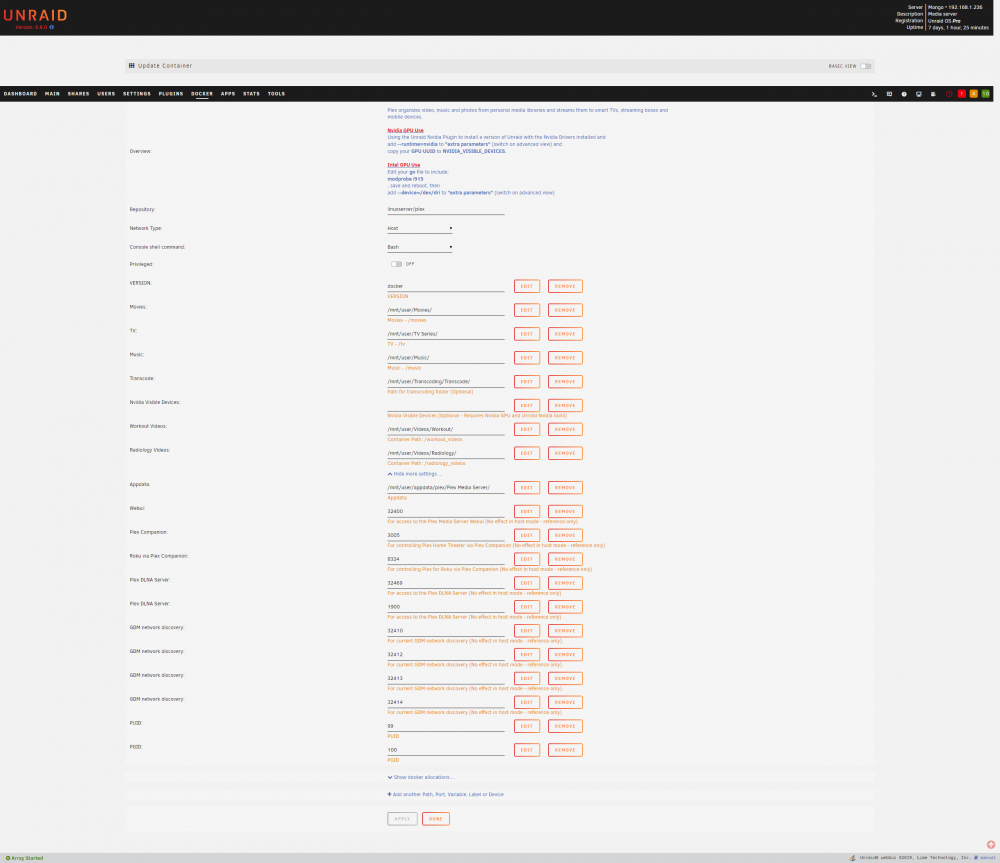This screenshot has width=1000, height=863.
Task: Open the web terminal icon
Action: click(x=874, y=94)
